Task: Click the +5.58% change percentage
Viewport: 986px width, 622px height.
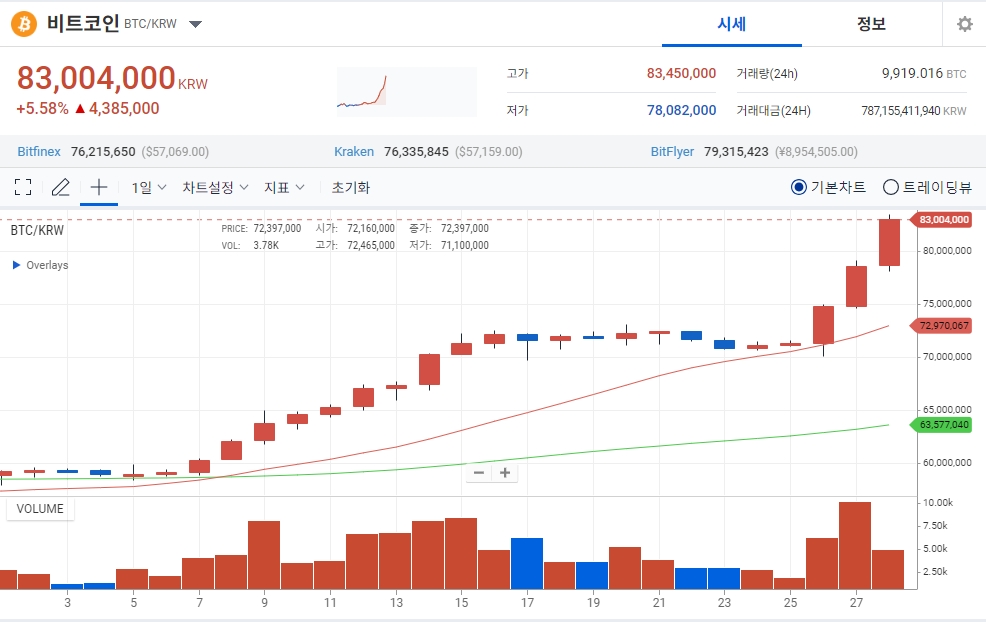Action: 42,109
